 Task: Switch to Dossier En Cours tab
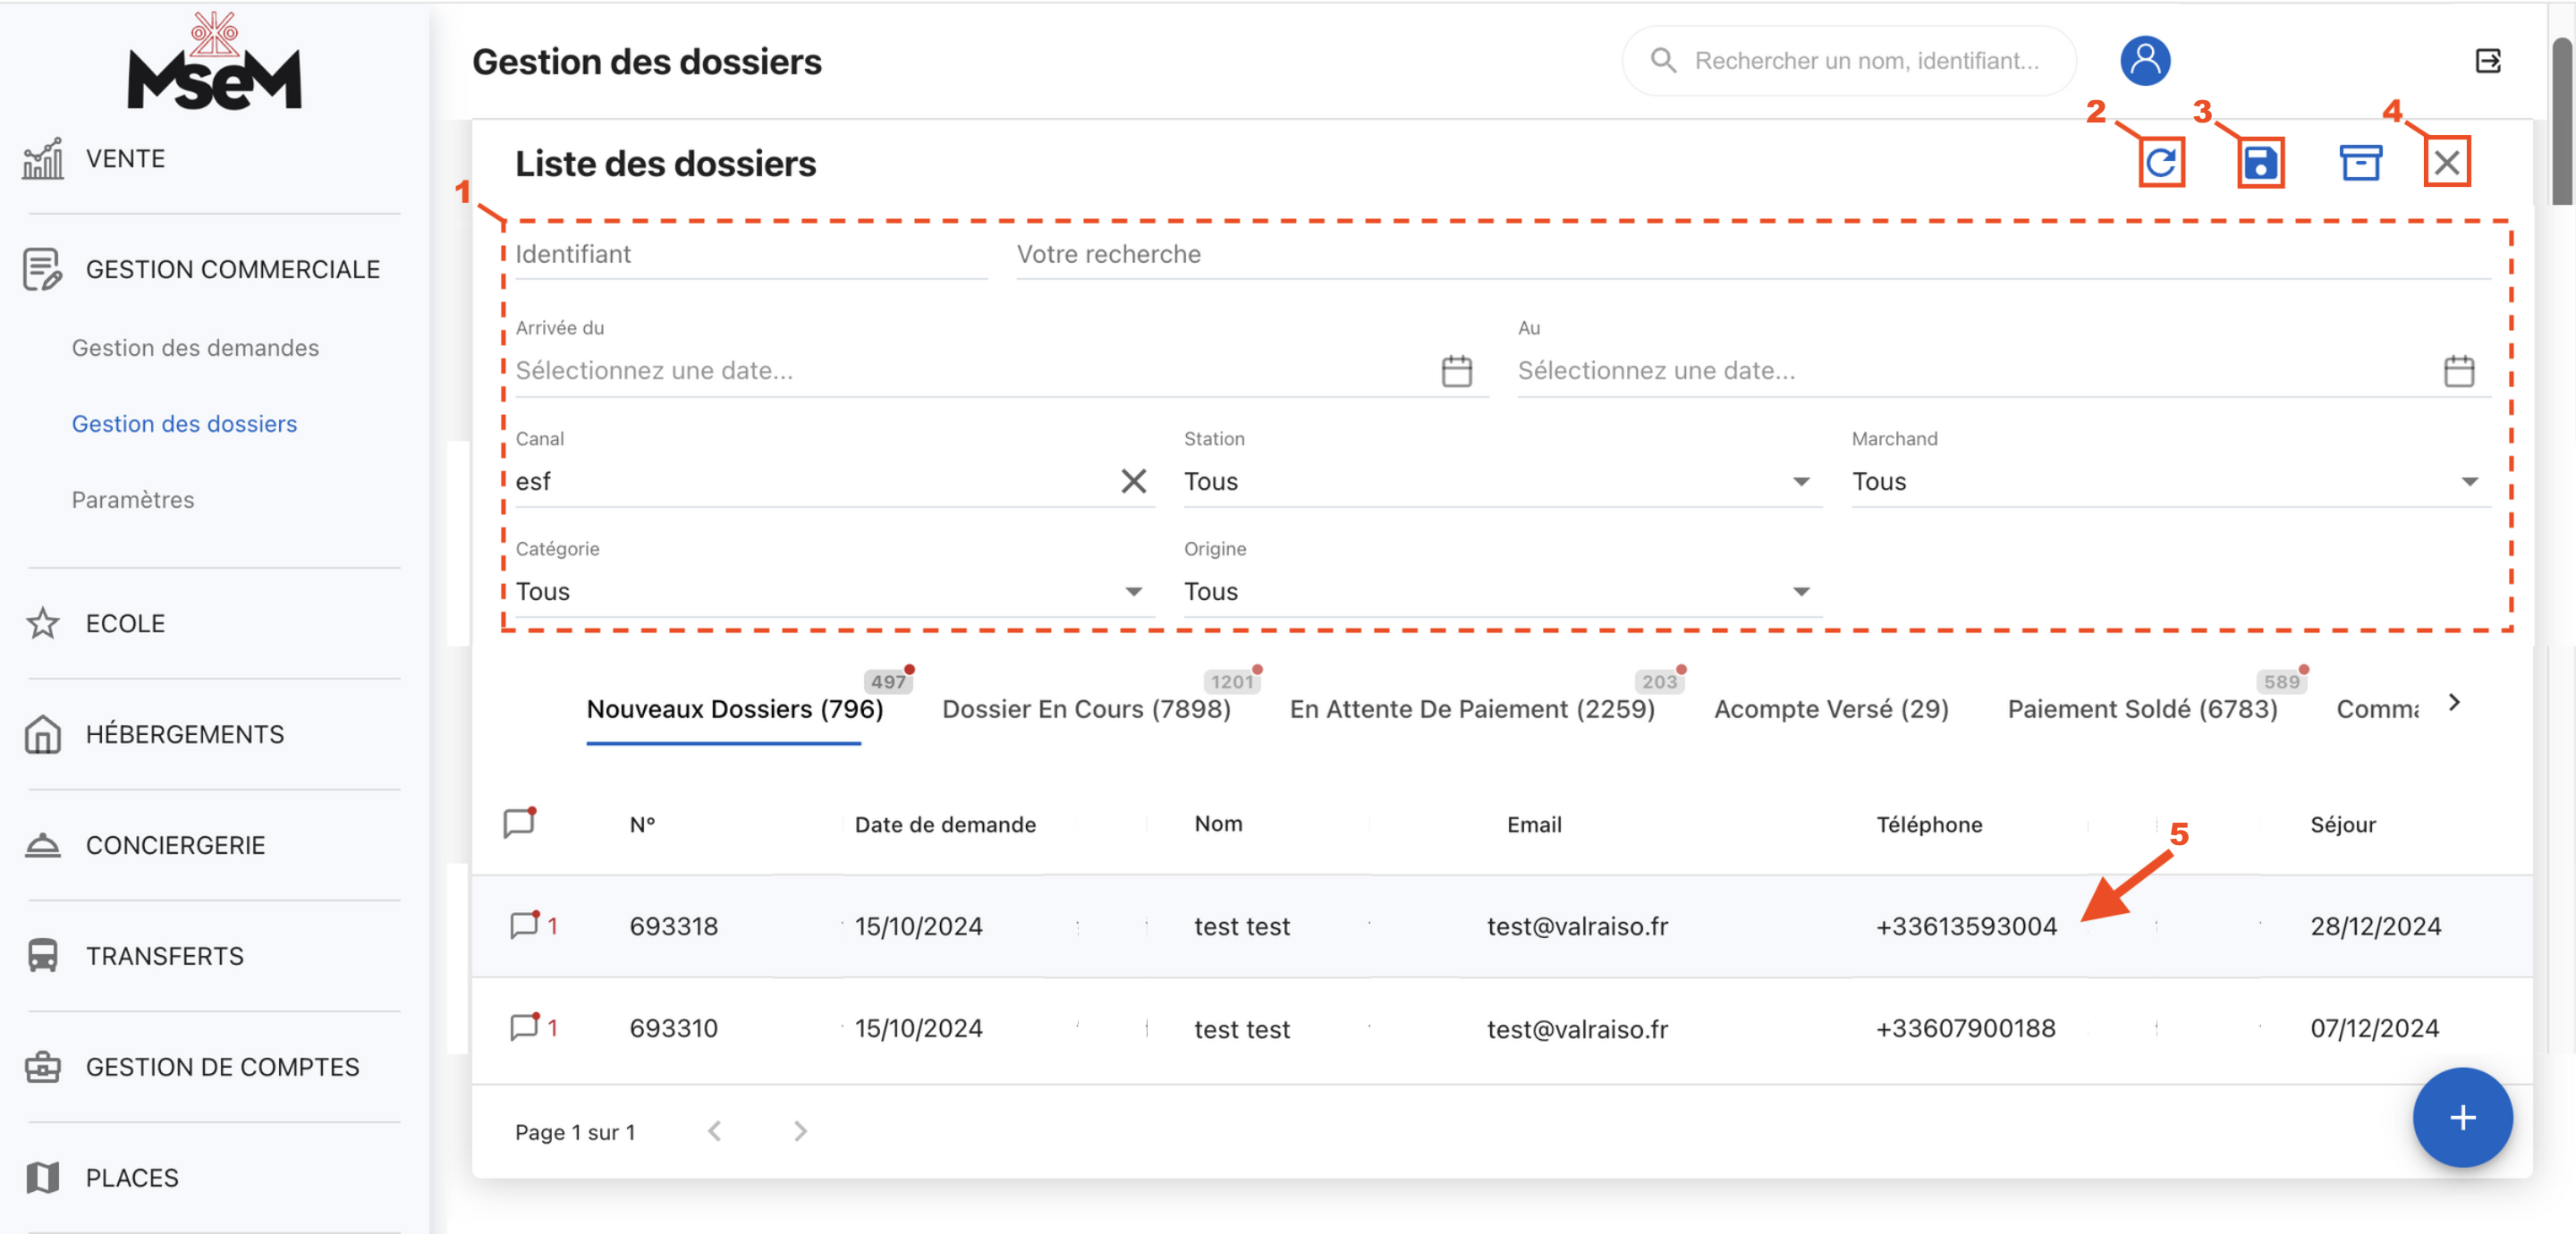(x=1085, y=709)
